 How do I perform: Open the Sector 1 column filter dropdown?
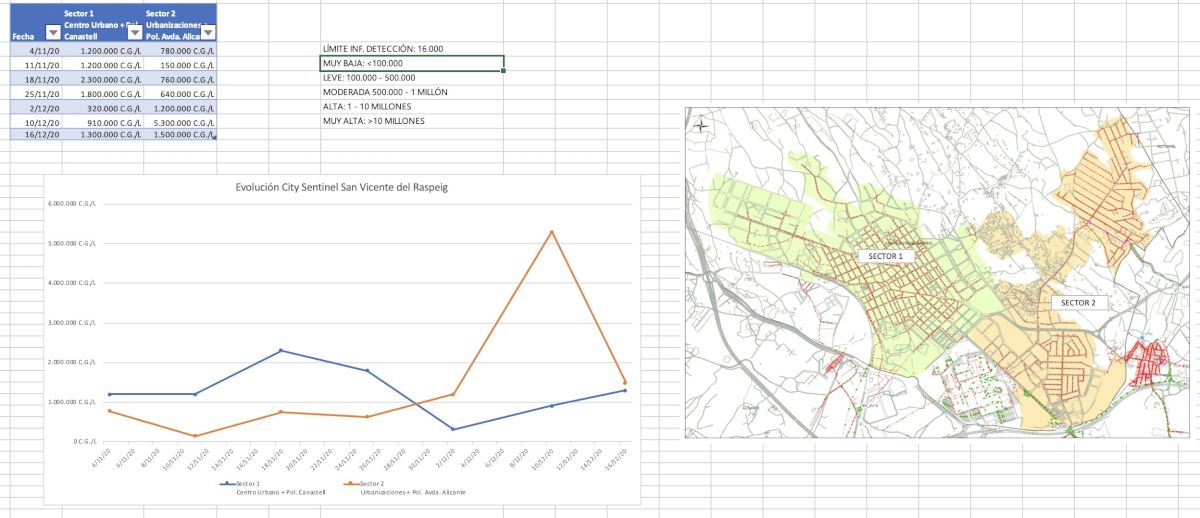(x=135, y=33)
